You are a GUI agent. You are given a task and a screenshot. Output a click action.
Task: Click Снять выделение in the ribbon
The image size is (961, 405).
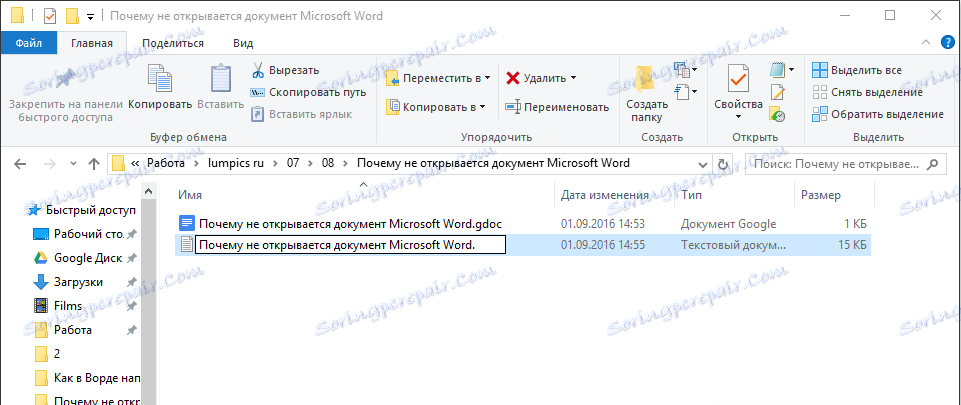click(x=867, y=93)
